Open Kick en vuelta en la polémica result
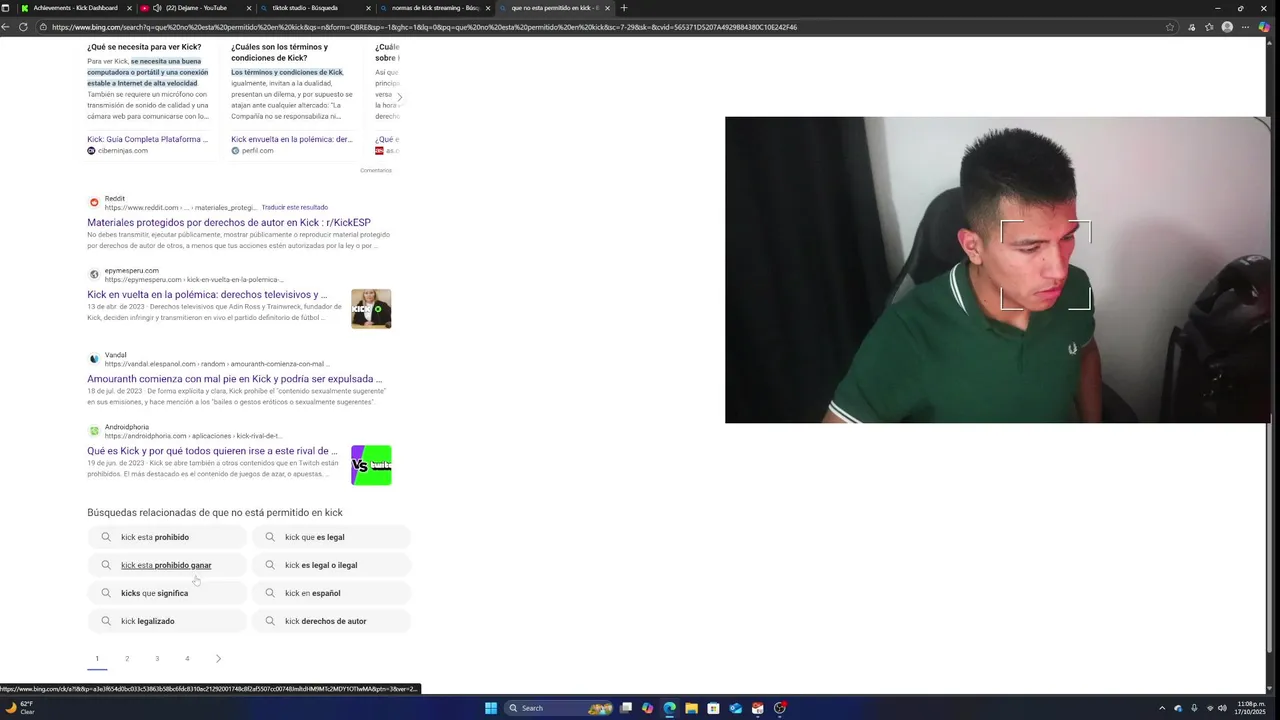 [207, 295]
